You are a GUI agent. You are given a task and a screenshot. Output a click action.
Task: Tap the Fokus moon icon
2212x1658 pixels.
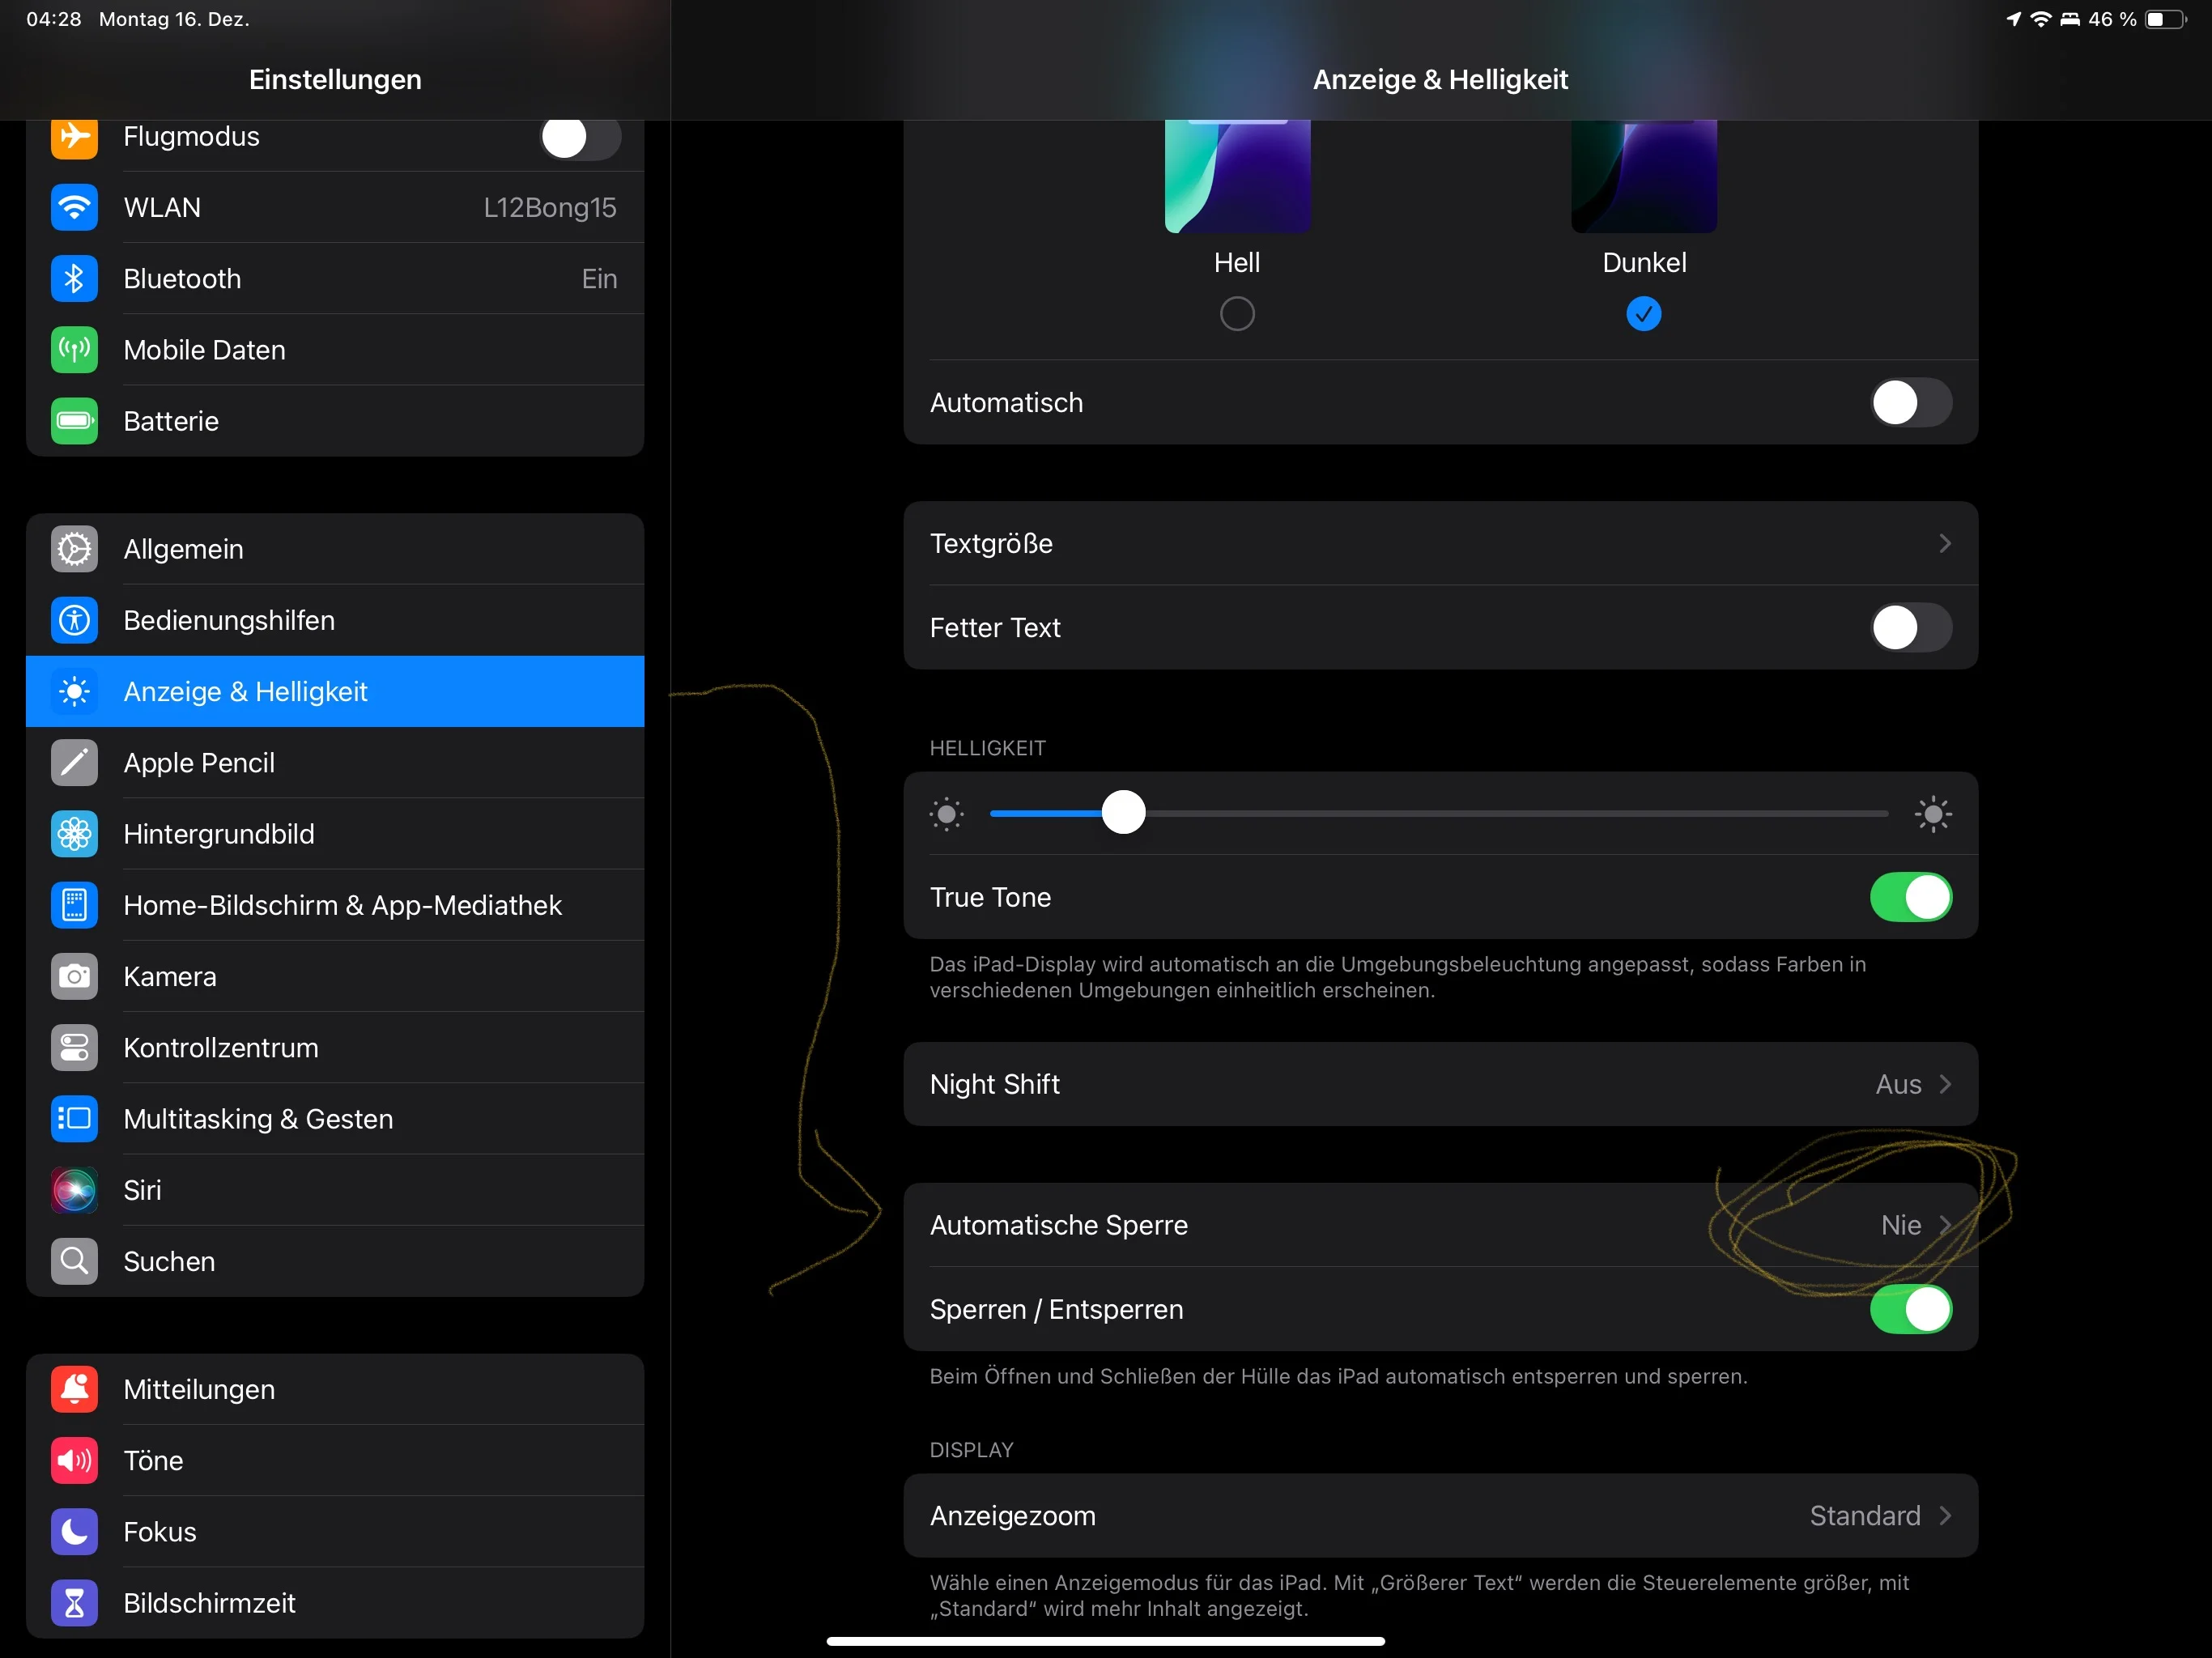coord(74,1532)
